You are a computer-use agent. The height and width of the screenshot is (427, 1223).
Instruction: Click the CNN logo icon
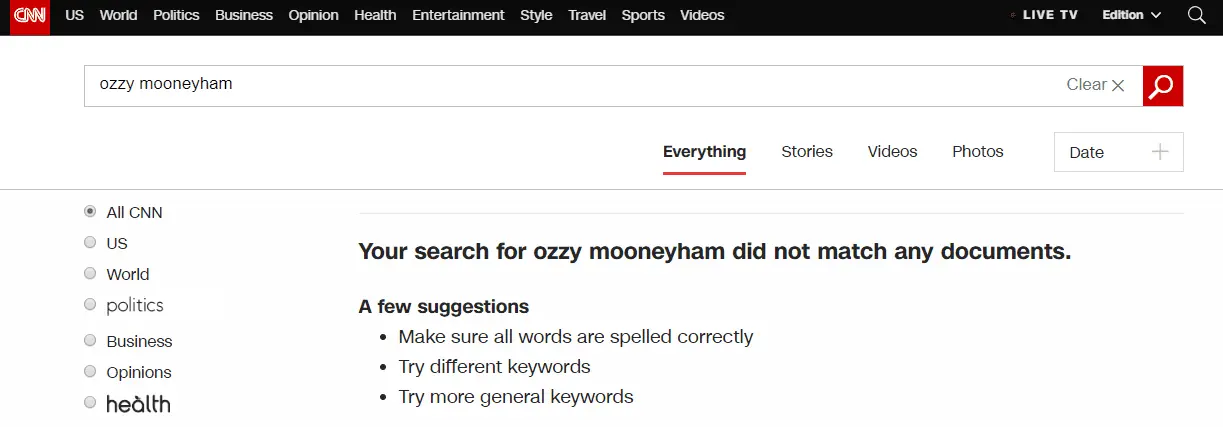pyautogui.click(x=30, y=16)
